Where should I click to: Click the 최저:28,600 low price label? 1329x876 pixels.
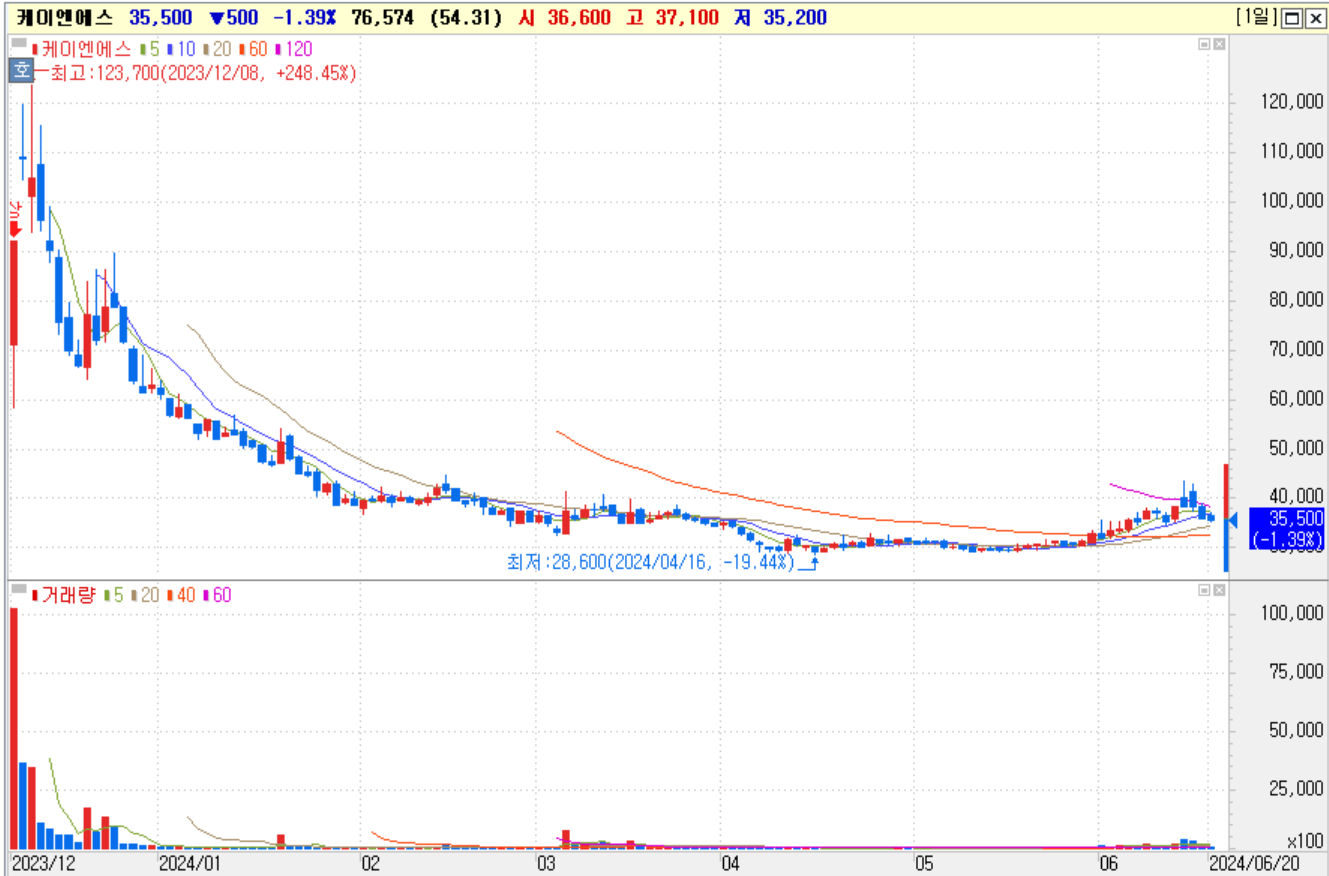[x=651, y=563]
